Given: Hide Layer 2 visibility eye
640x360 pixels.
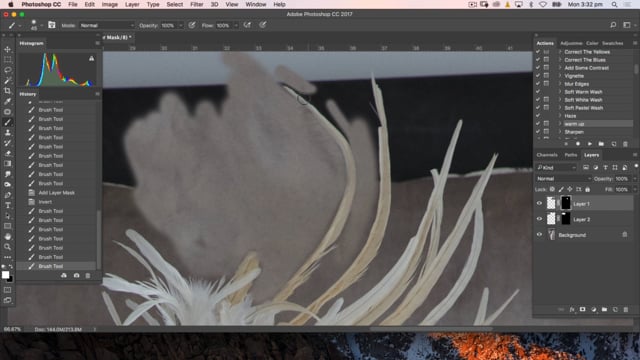Looking at the screenshot, I should 539,219.
